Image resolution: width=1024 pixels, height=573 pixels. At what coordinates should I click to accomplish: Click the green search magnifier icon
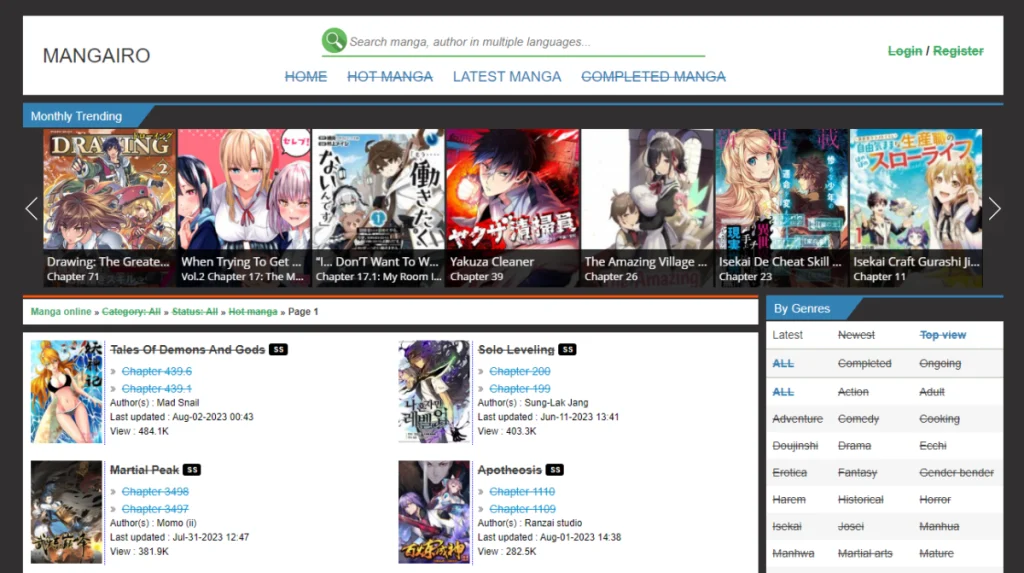(334, 41)
